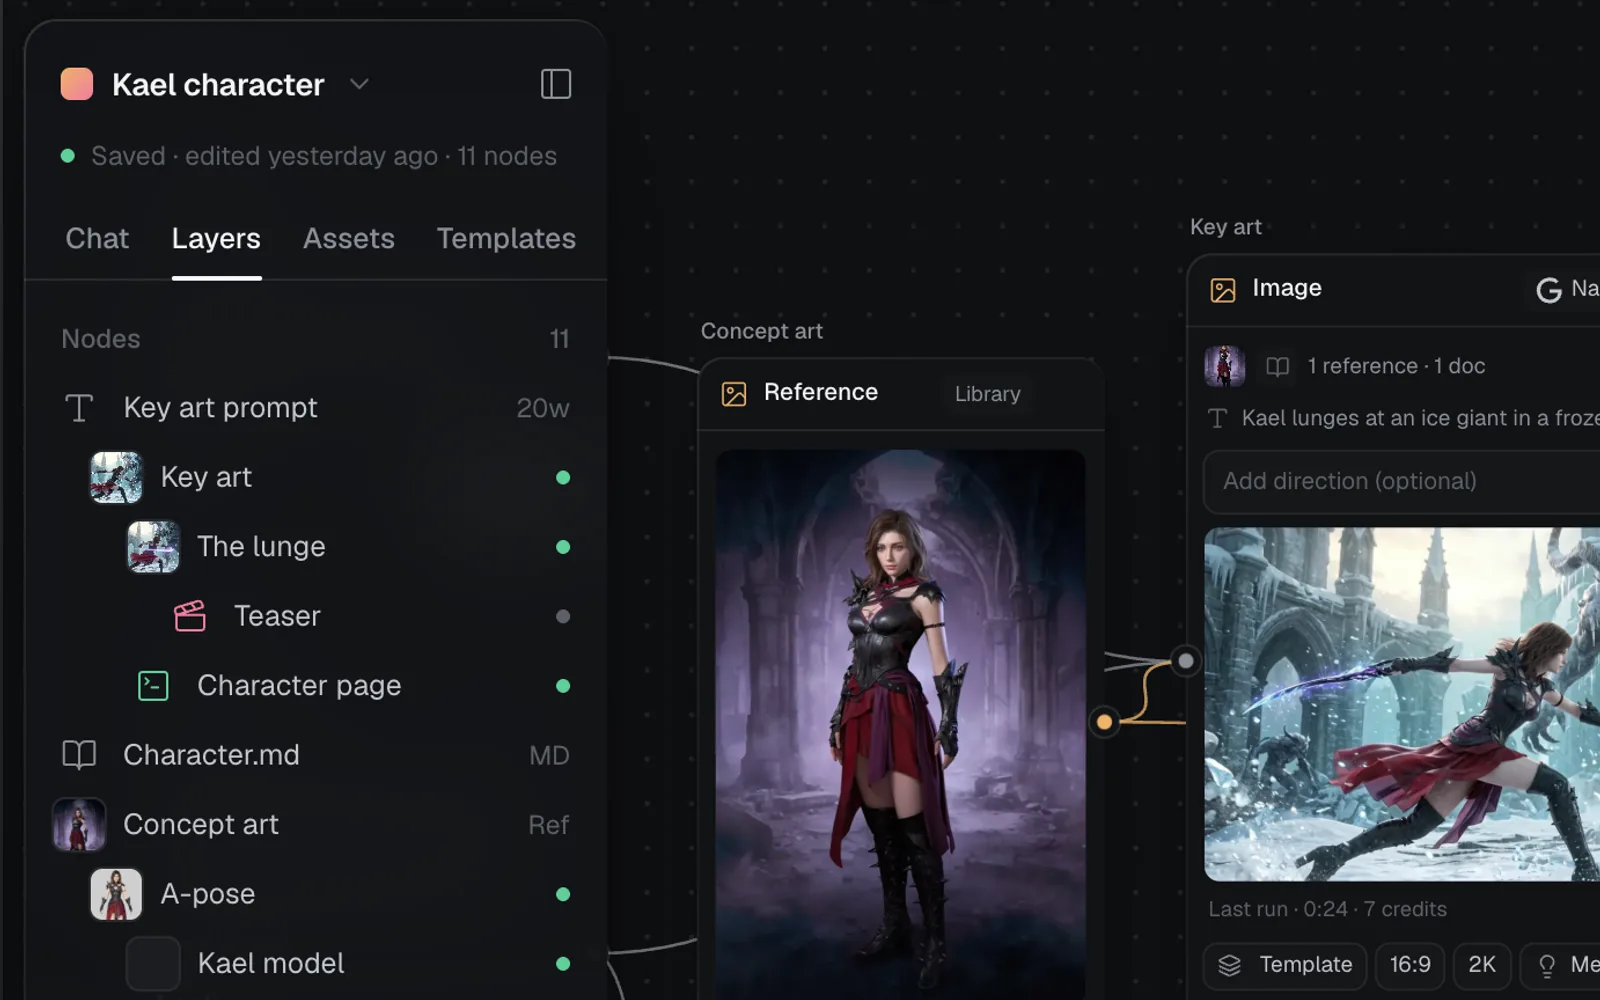Toggle the status dot for Character page

pos(563,686)
